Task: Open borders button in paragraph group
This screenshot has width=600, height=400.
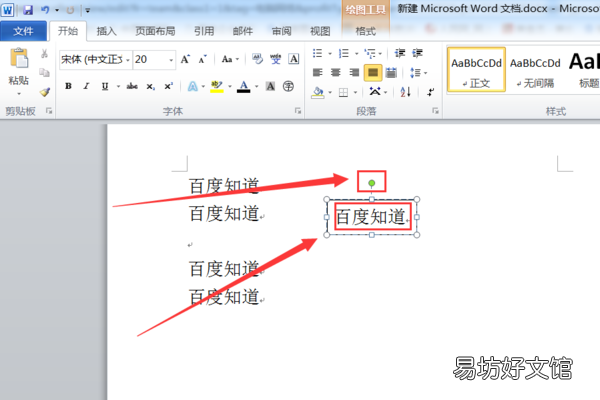Action: [343, 92]
